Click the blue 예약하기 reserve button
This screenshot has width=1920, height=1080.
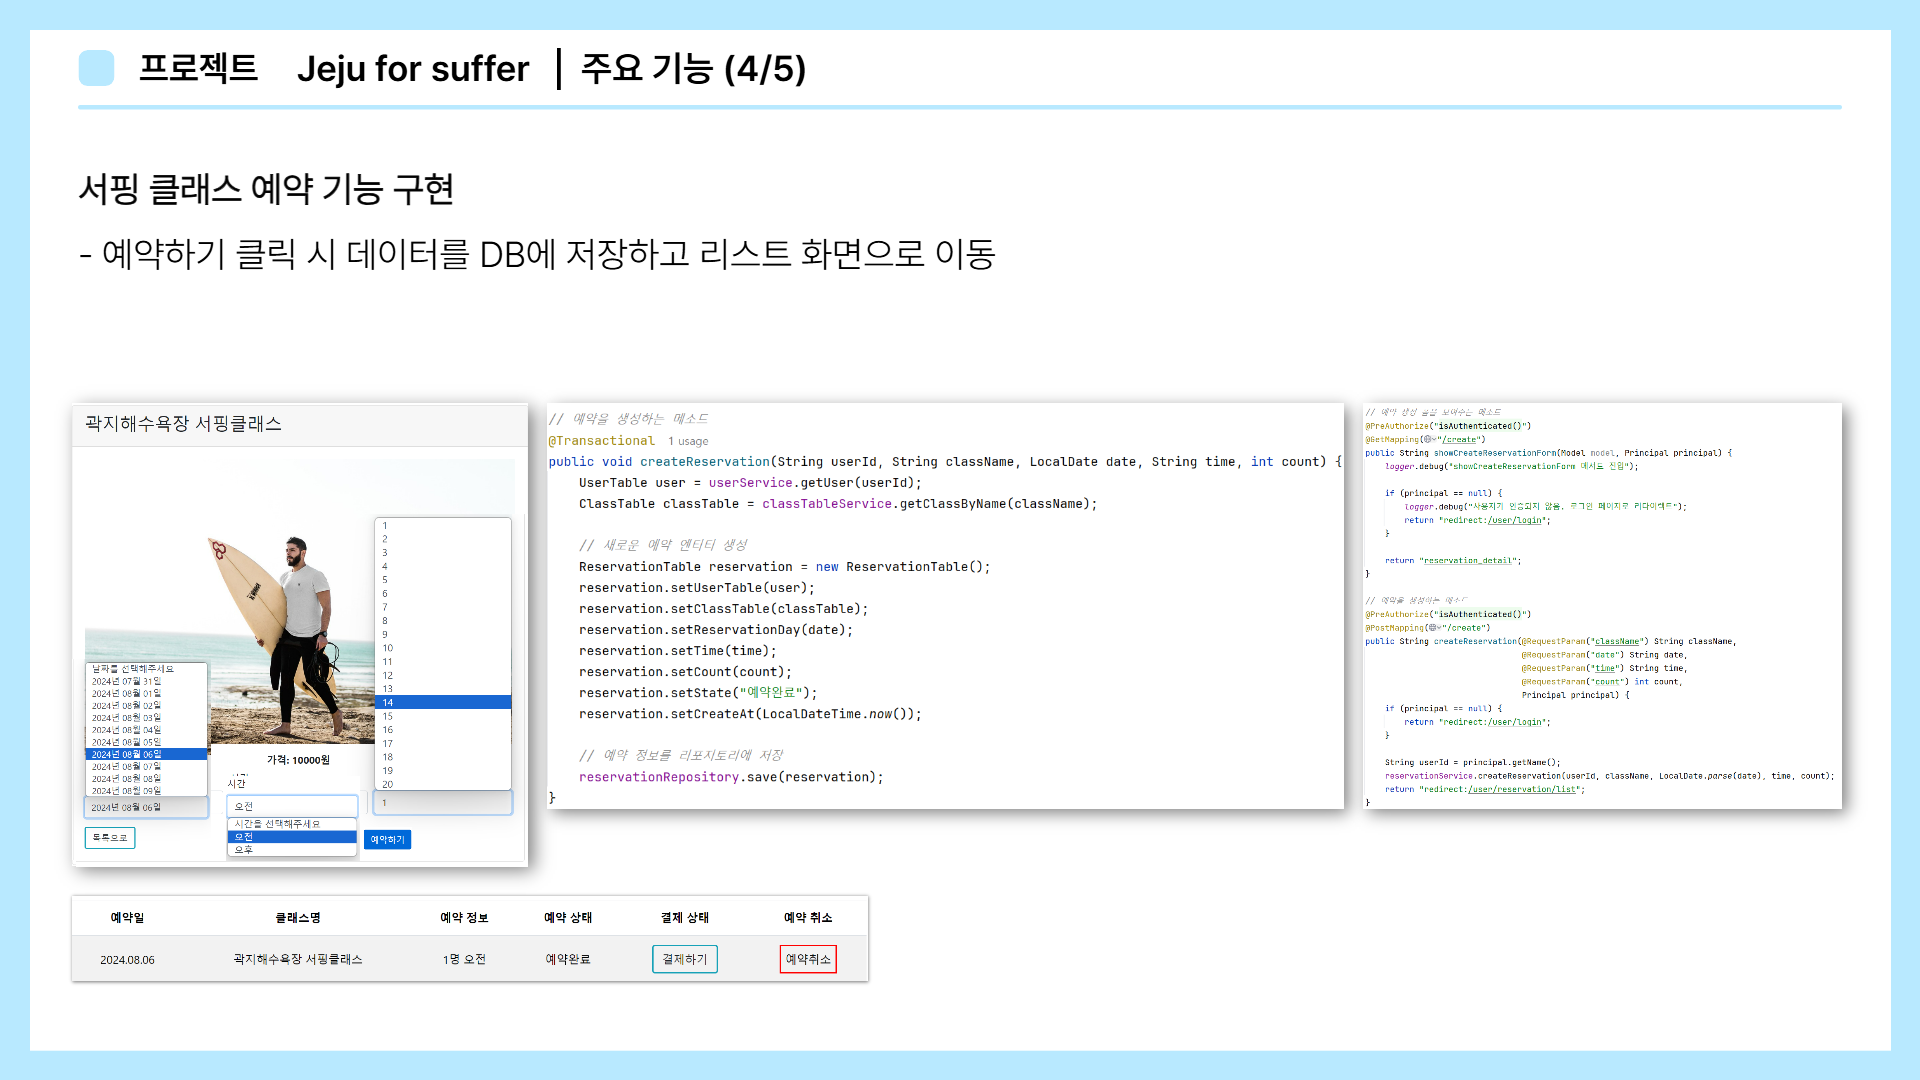point(387,840)
